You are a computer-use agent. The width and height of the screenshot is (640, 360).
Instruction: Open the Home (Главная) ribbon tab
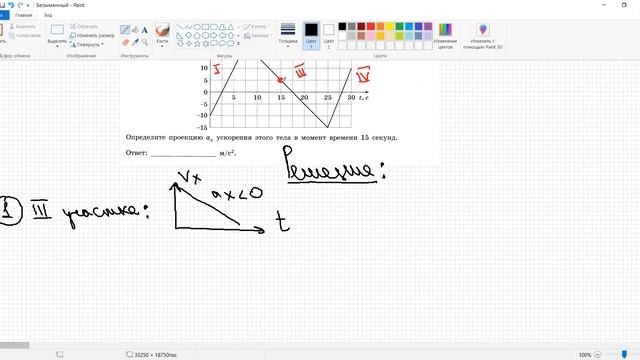[23, 15]
